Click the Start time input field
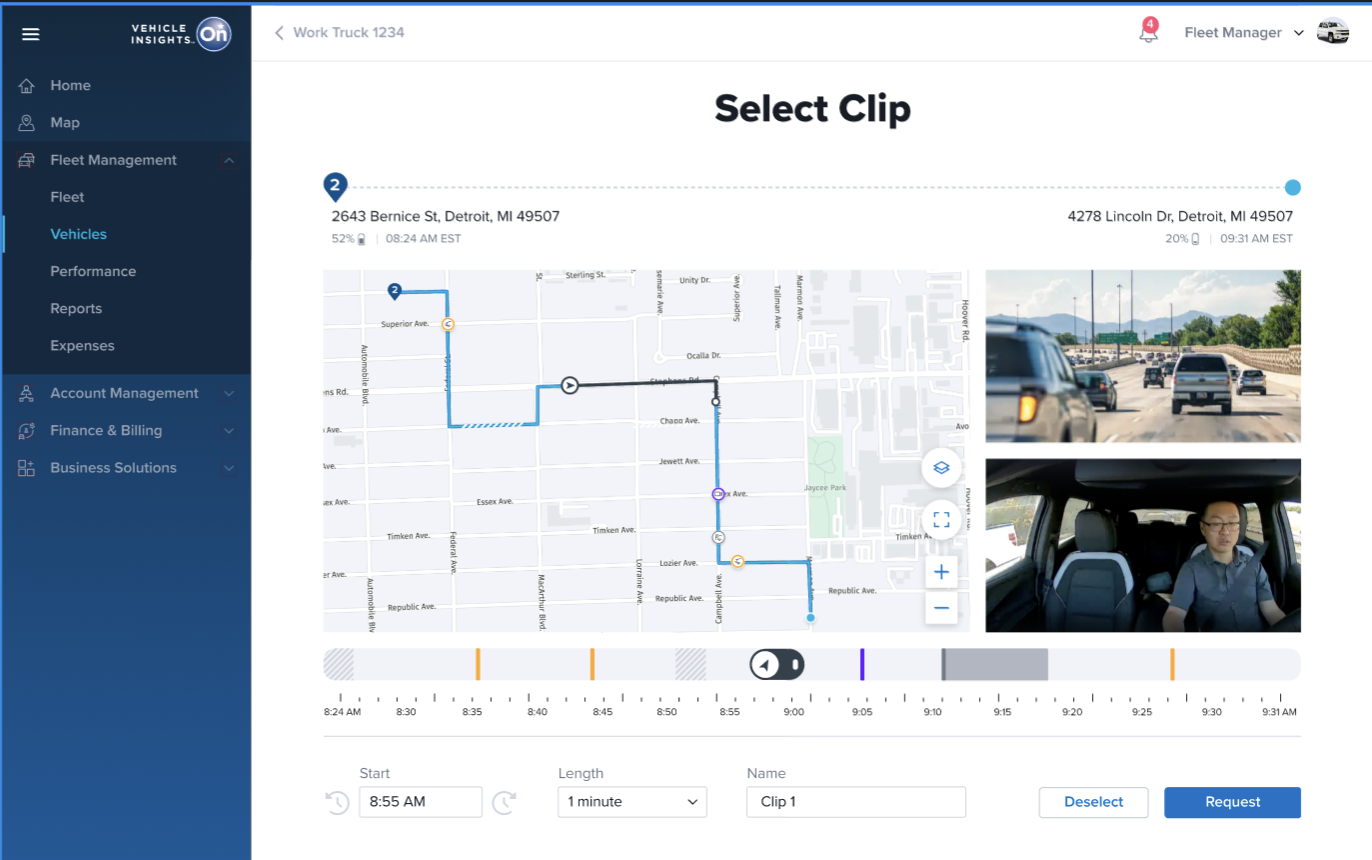The height and width of the screenshot is (860, 1372). click(x=420, y=802)
